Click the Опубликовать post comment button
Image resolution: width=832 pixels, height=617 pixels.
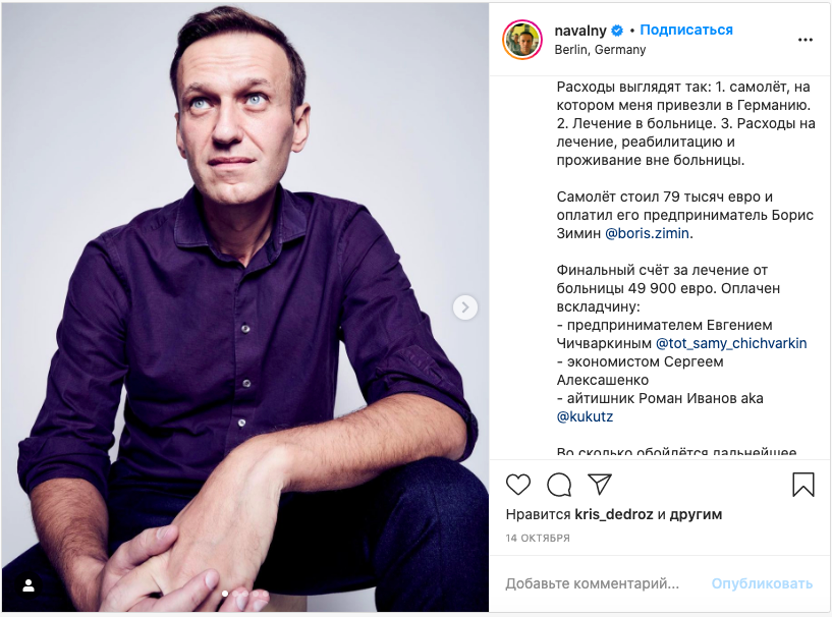click(x=762, y=584)
